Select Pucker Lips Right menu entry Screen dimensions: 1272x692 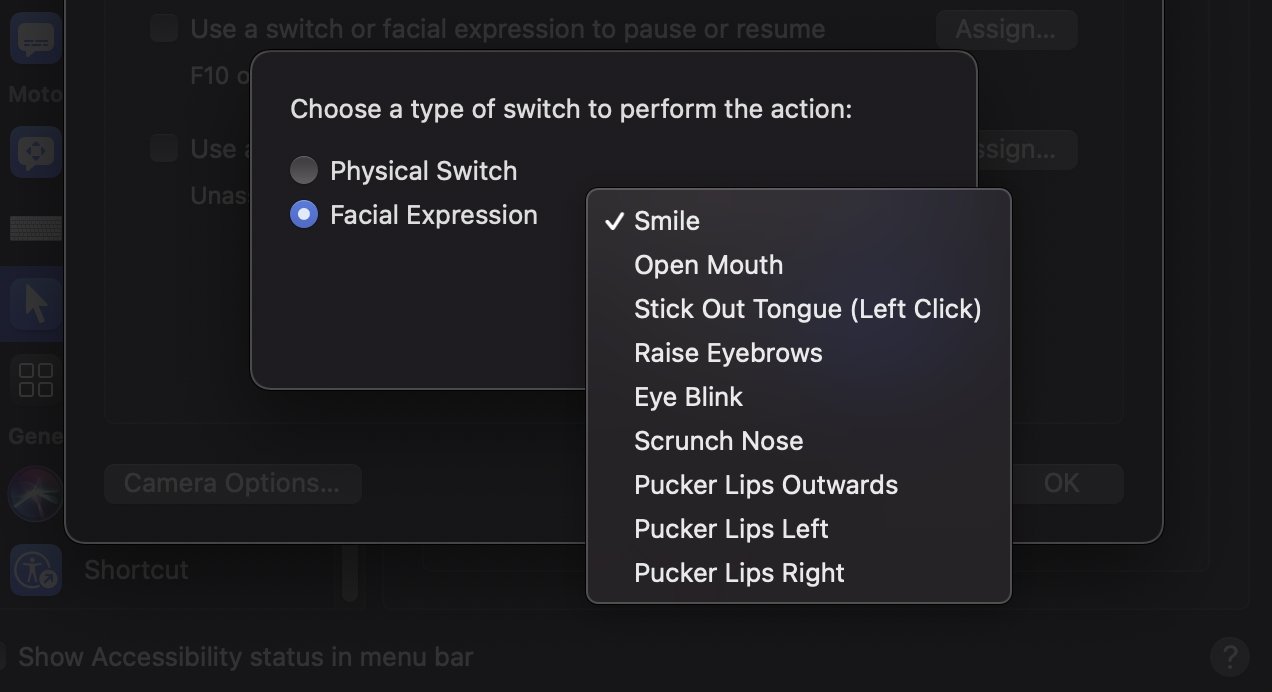(x=739, y=573)
